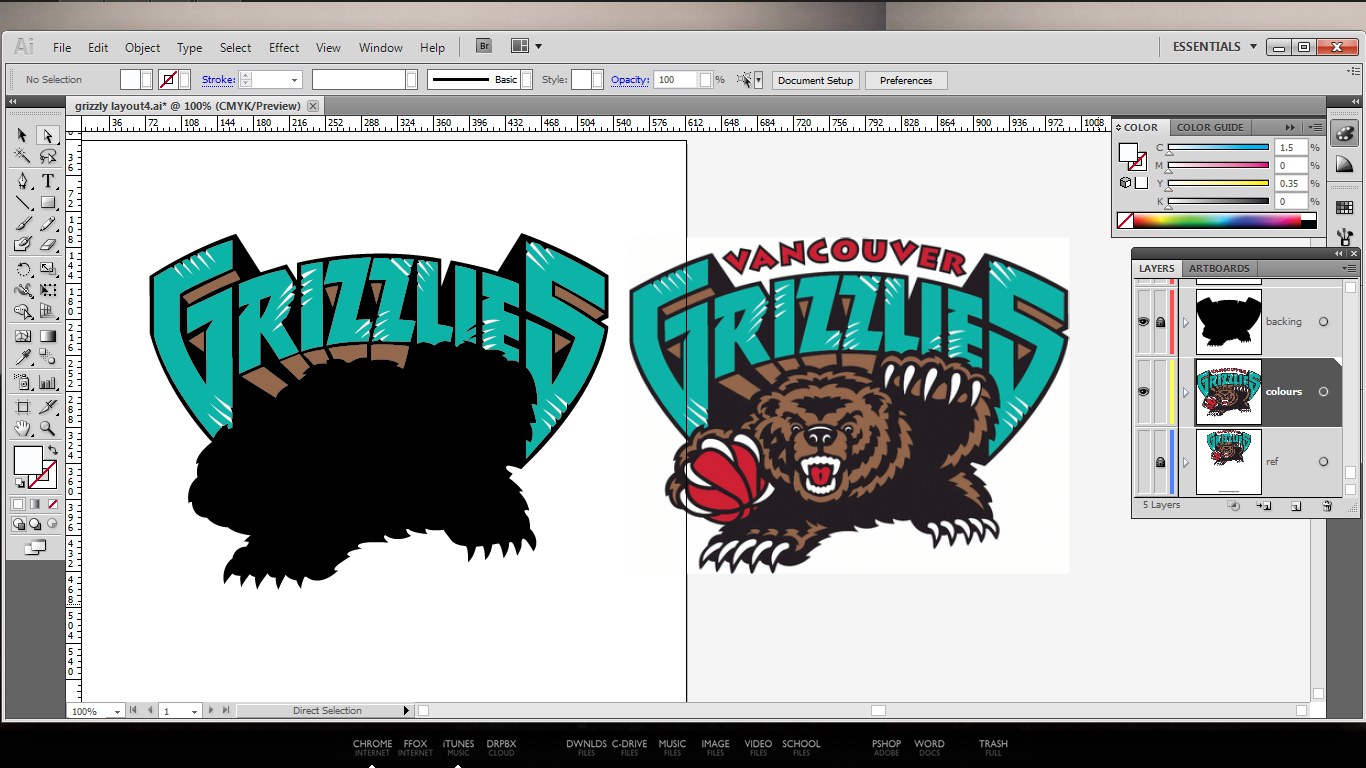This screenshot has width=1366, height=768.
Task: Click the Document Setup button
Action: [x=815, y=80]
